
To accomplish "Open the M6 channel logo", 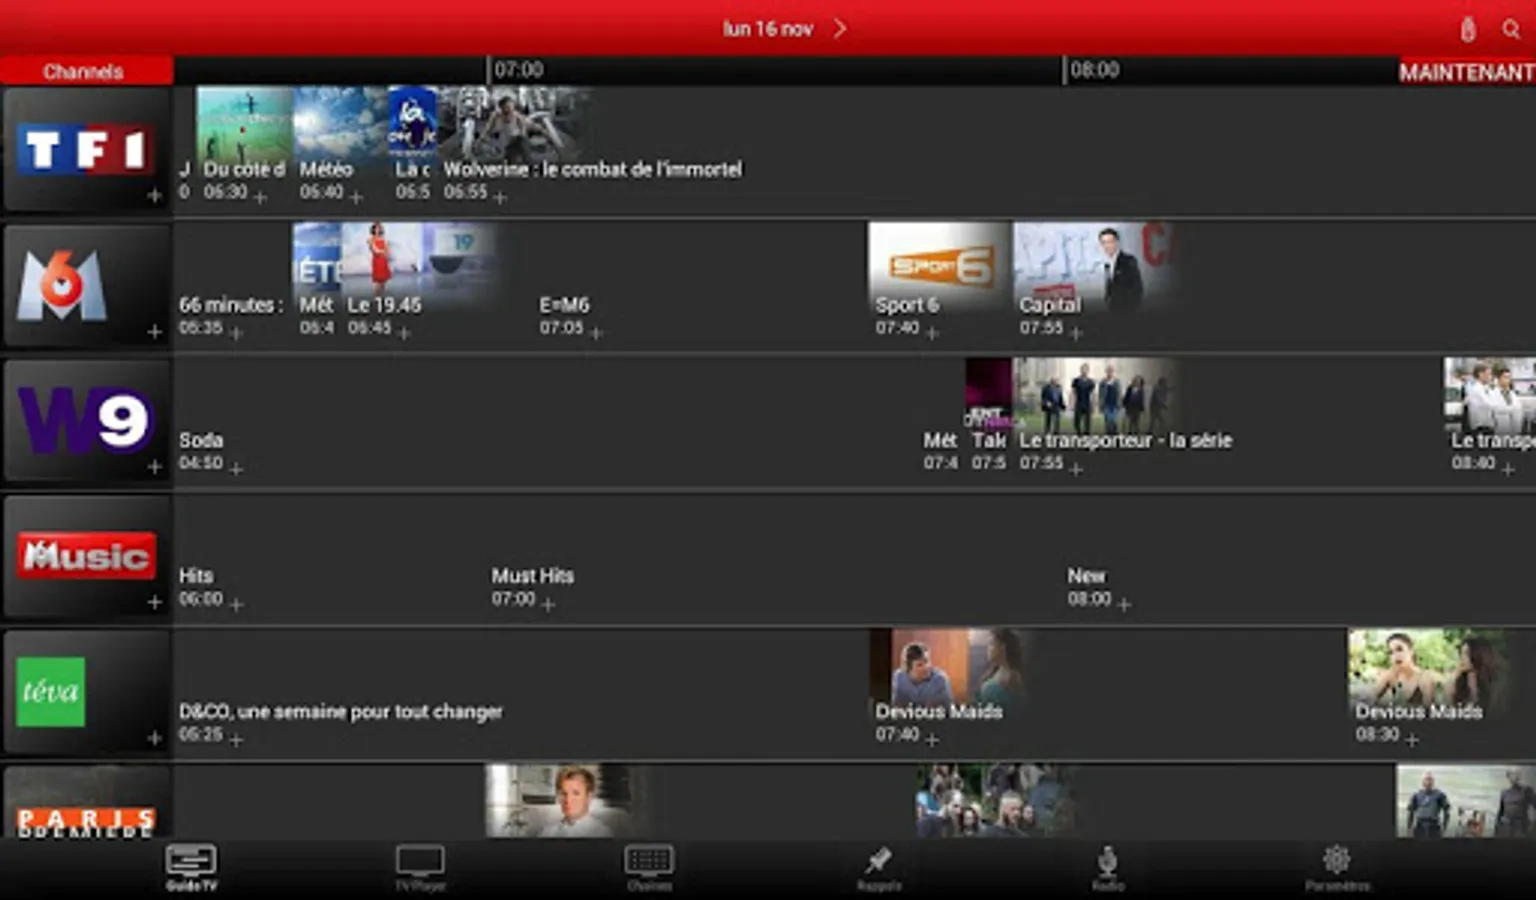I will tap(62, 284).
